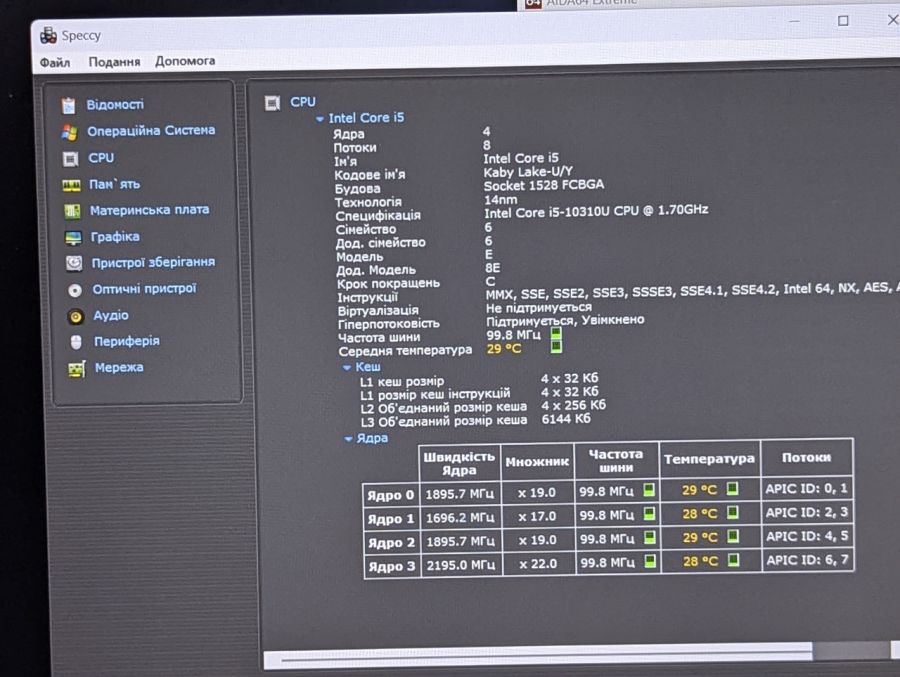Click the 2195.0 МГц core speed cell
900x677 pixels.
(460, 565)
